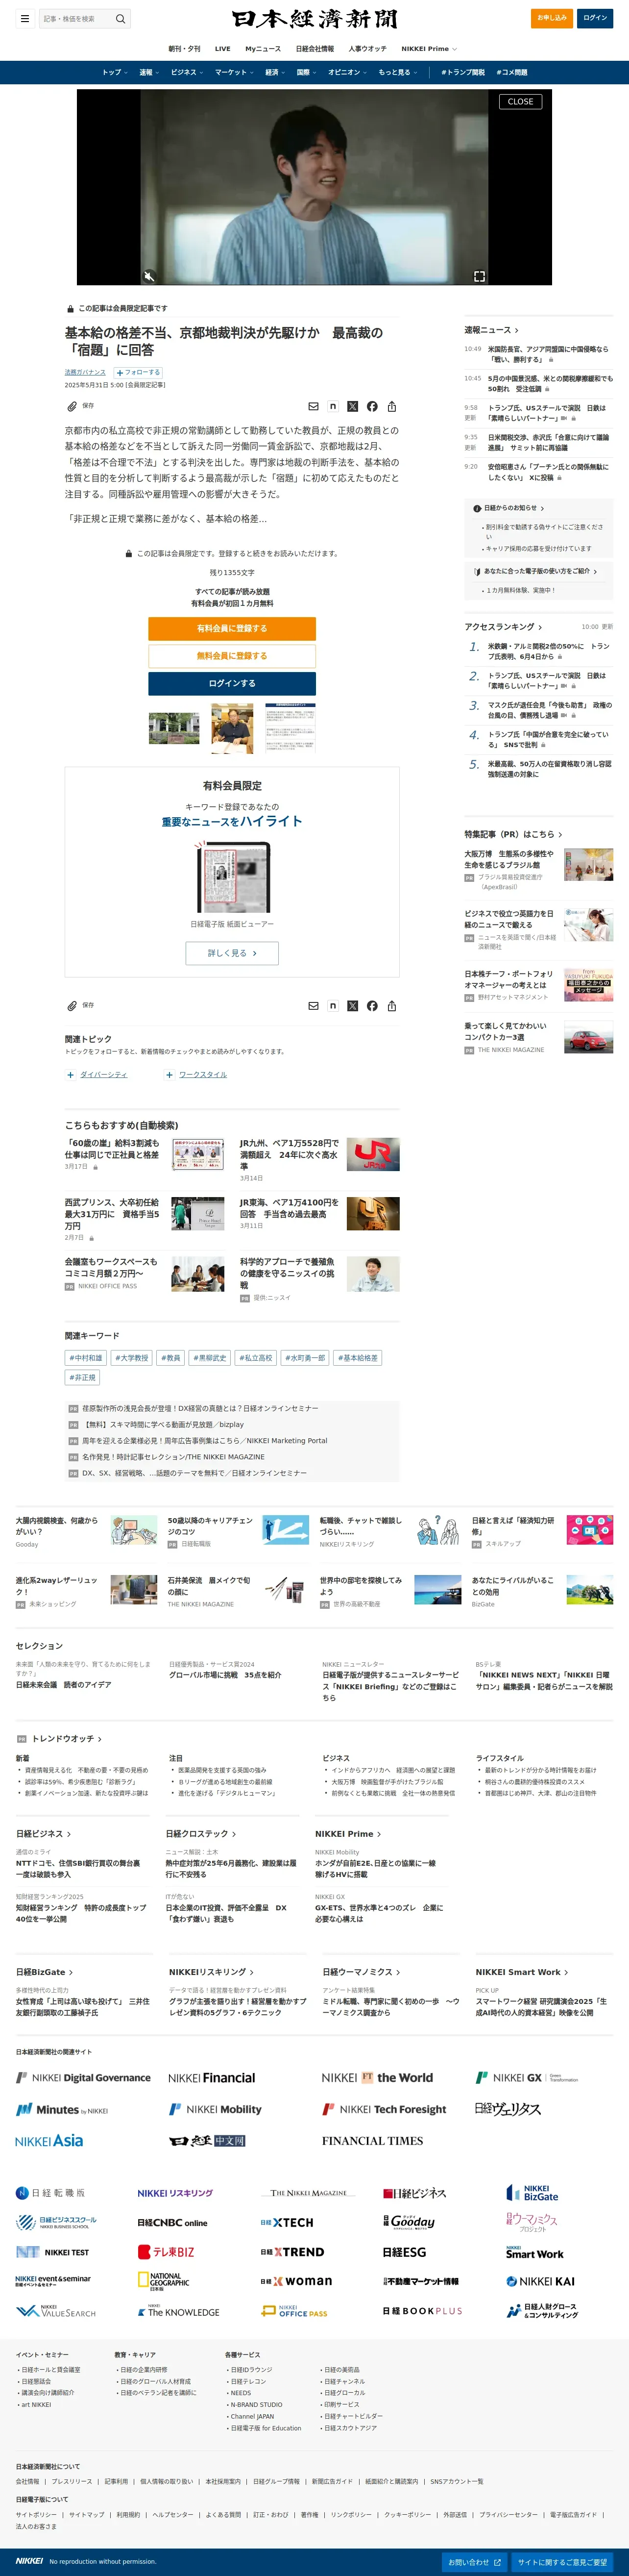The height and width of the screenshot is (2576, 629).
Task: Follow ワークスタイル topic plus icon
Action: coord(169,1075)
